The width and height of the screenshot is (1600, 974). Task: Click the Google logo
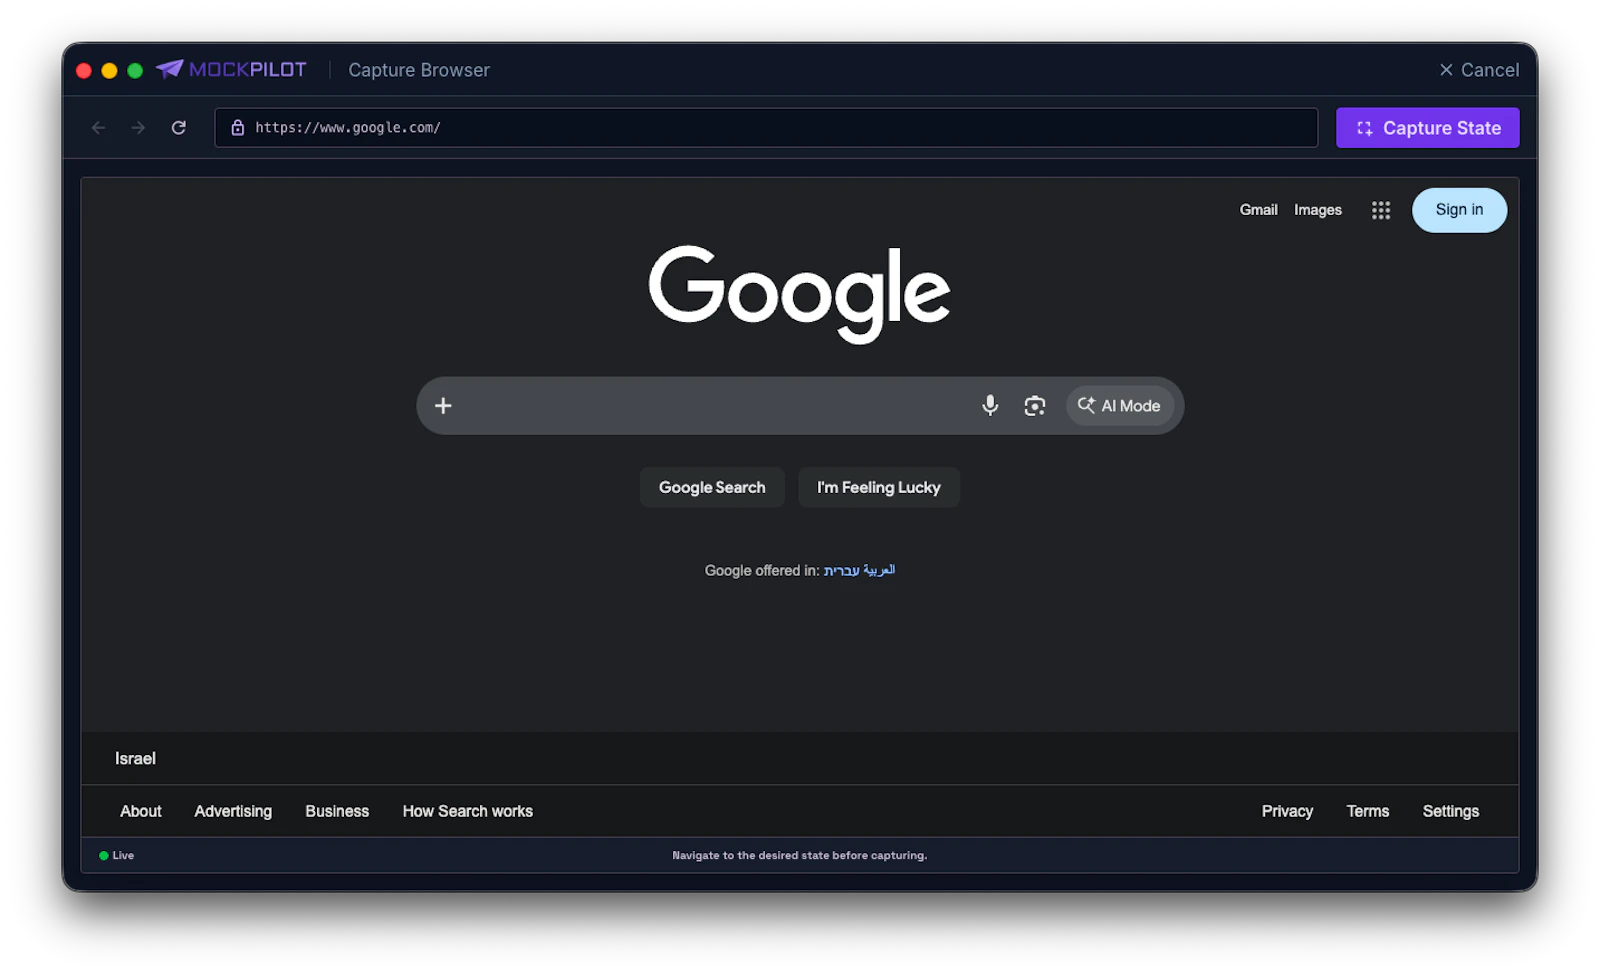pos(800,293)
